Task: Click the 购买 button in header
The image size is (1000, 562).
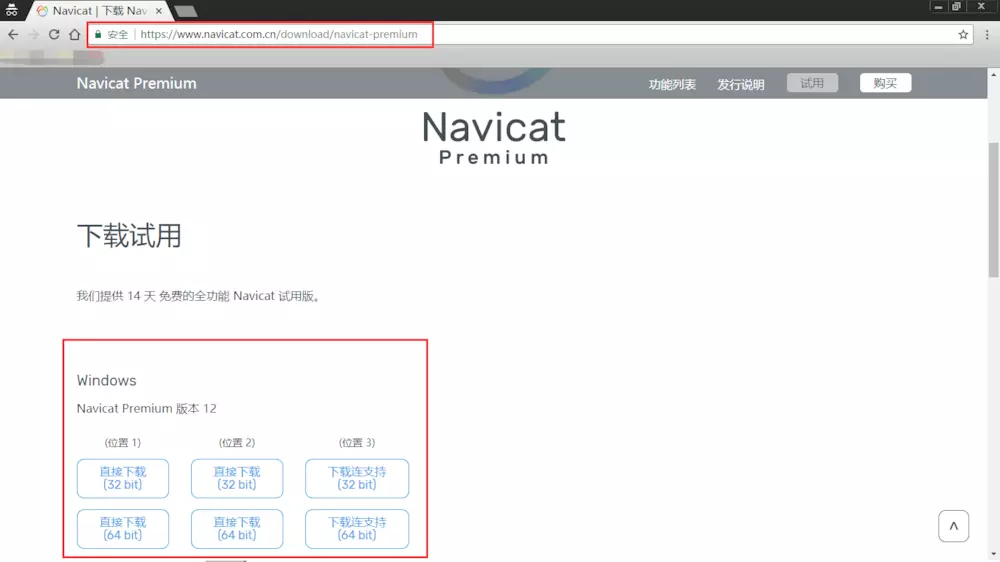Action: 885,83
